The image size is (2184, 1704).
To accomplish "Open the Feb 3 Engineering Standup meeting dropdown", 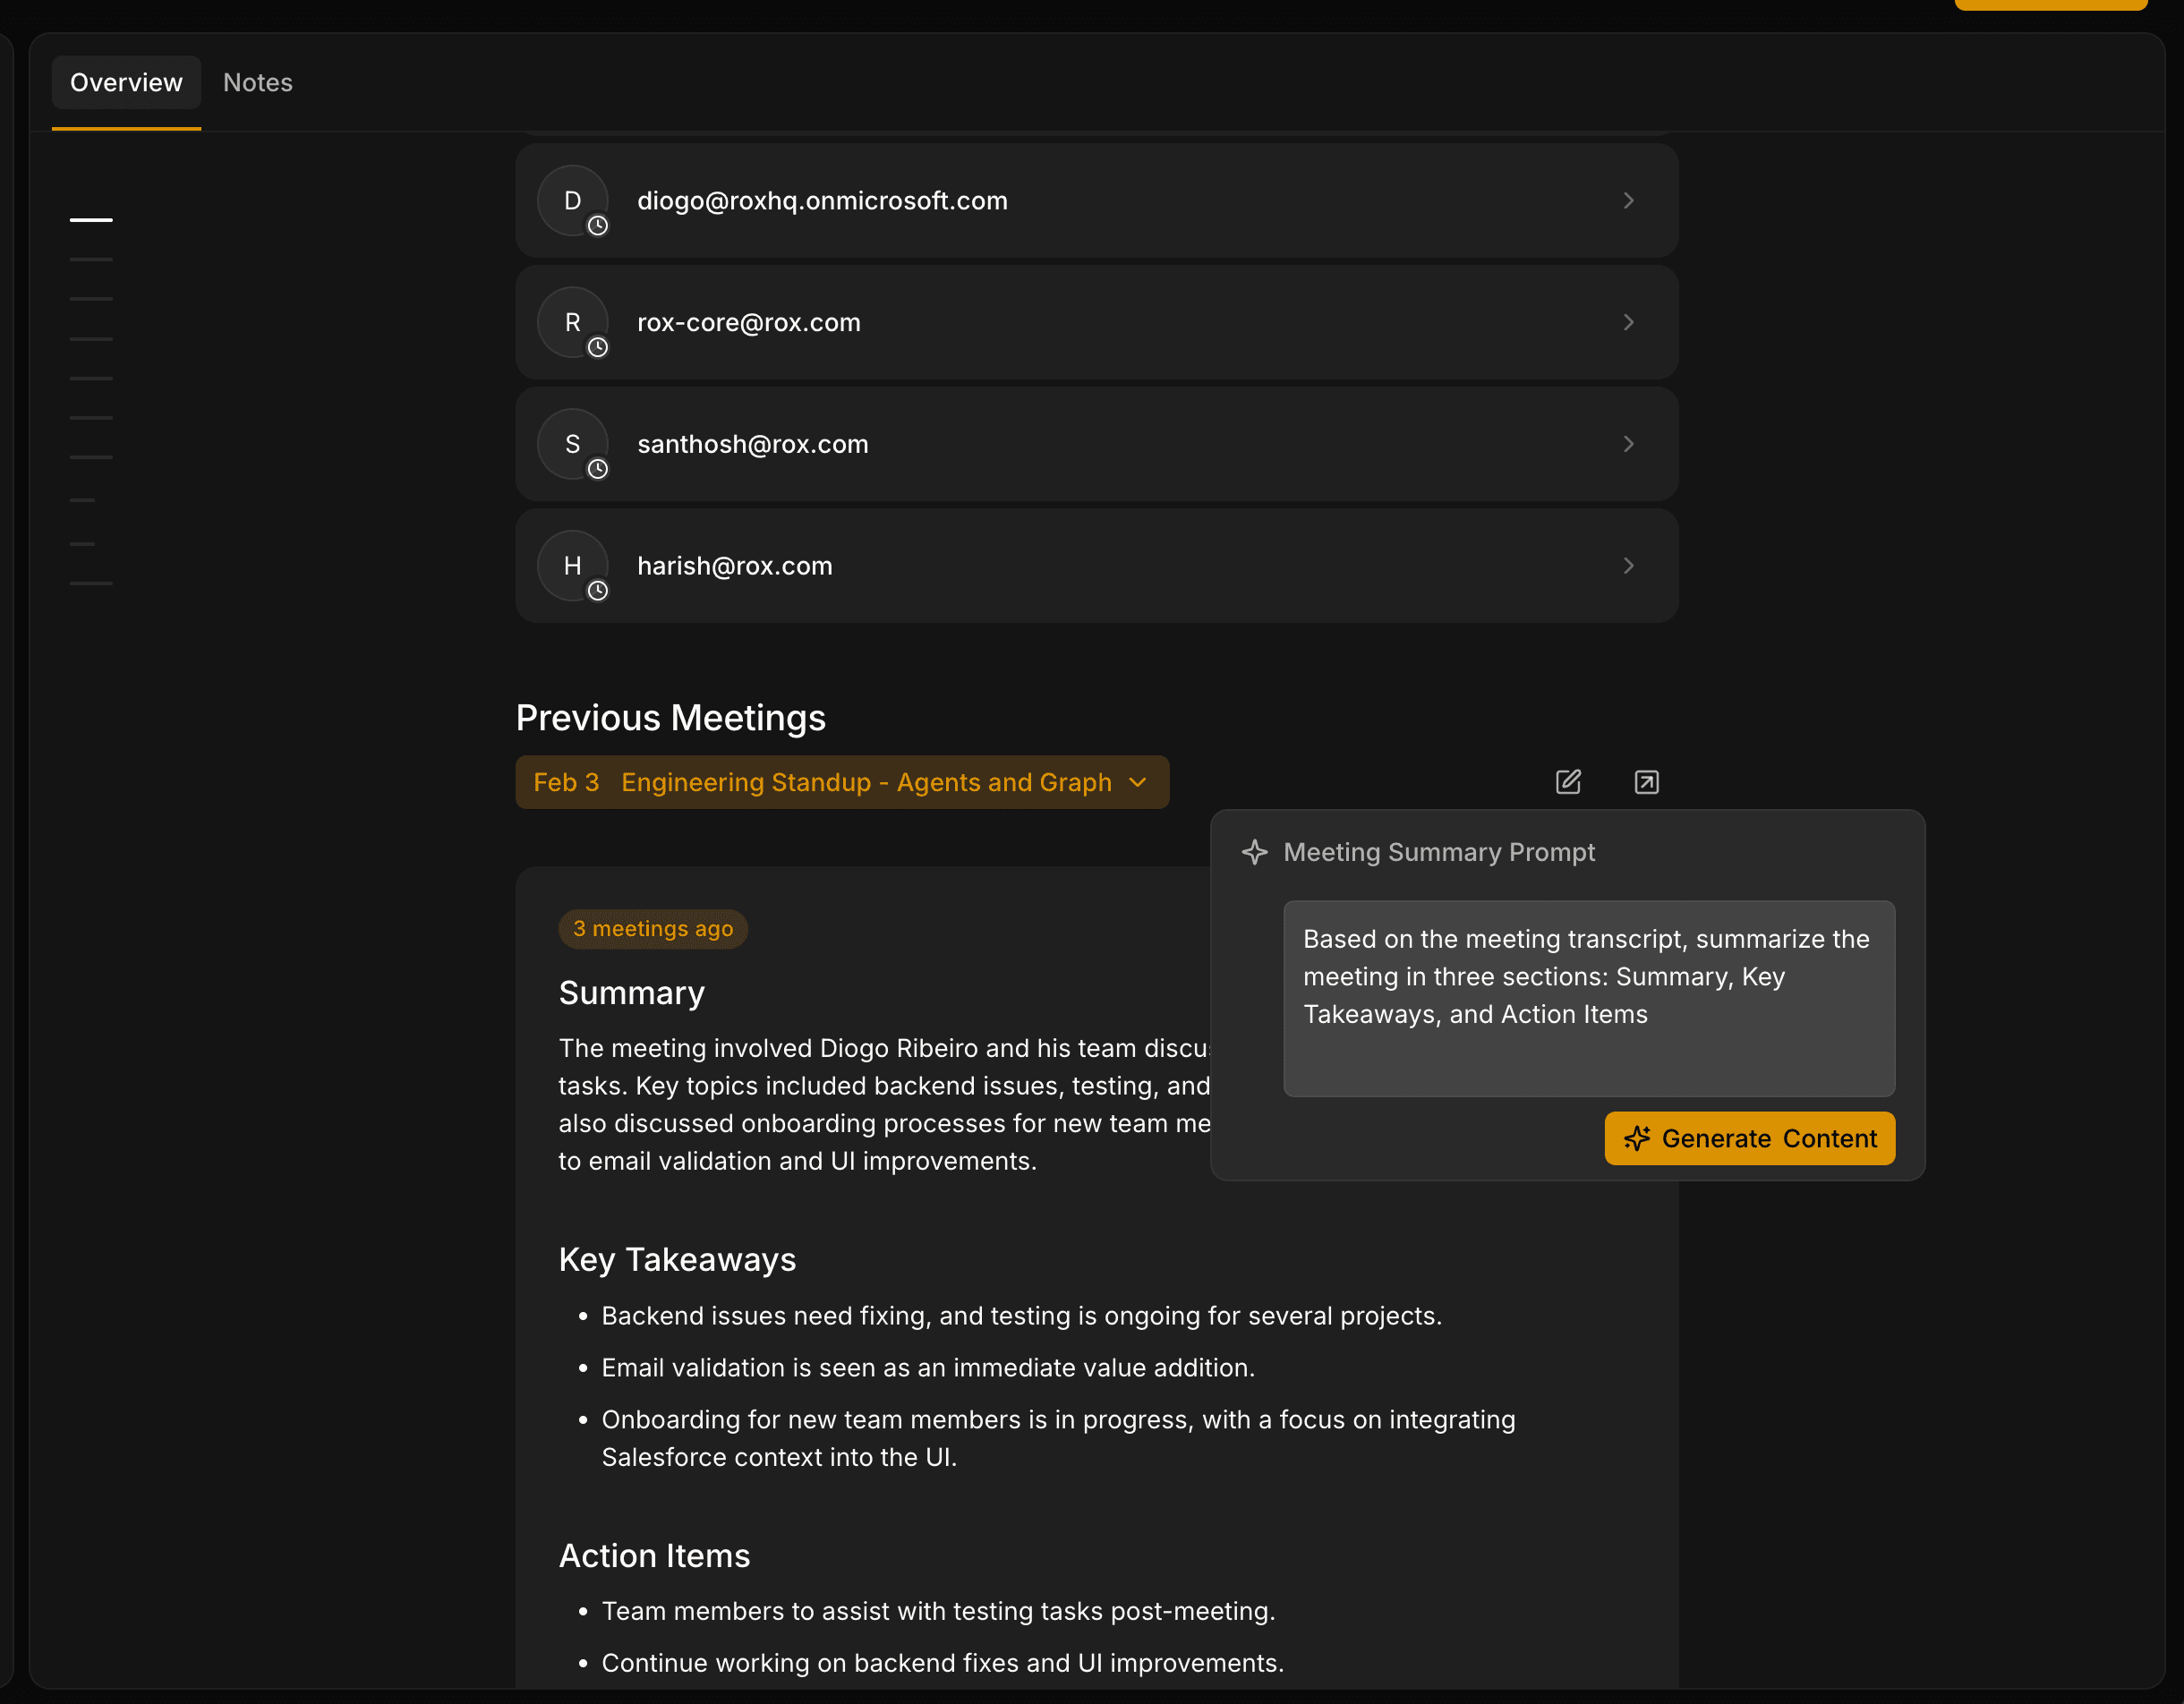I will (841, 782).
